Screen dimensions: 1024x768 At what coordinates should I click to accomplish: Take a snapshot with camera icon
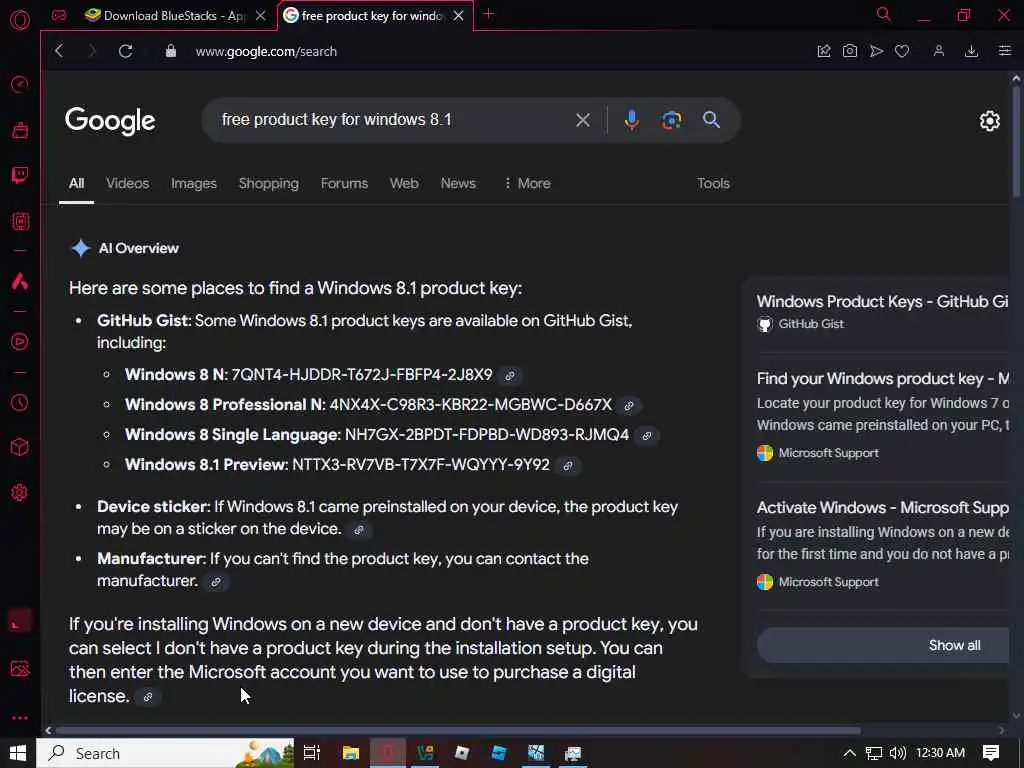(850, 51)
